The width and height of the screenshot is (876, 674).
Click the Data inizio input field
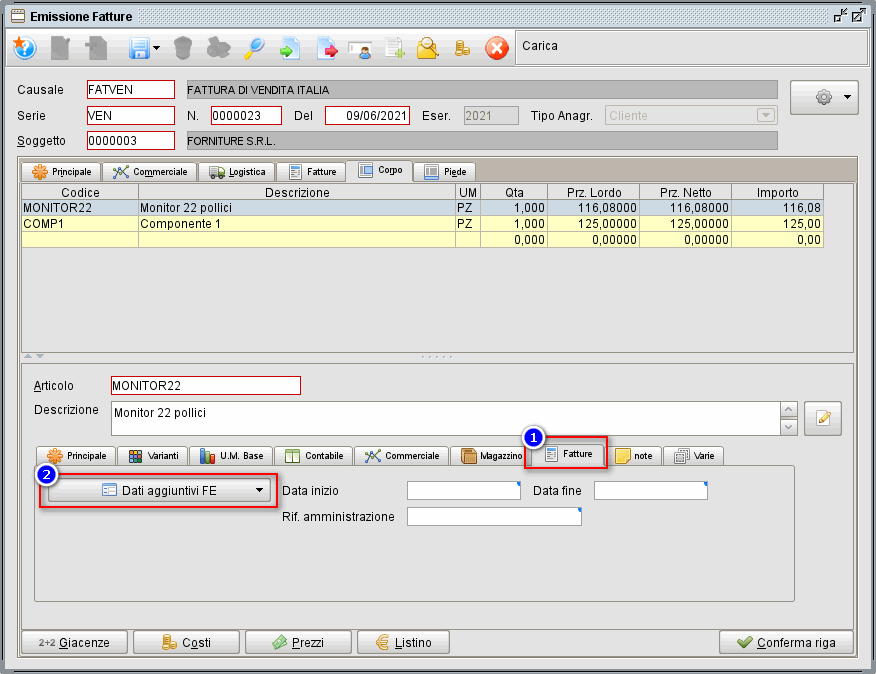coord(463,490)
